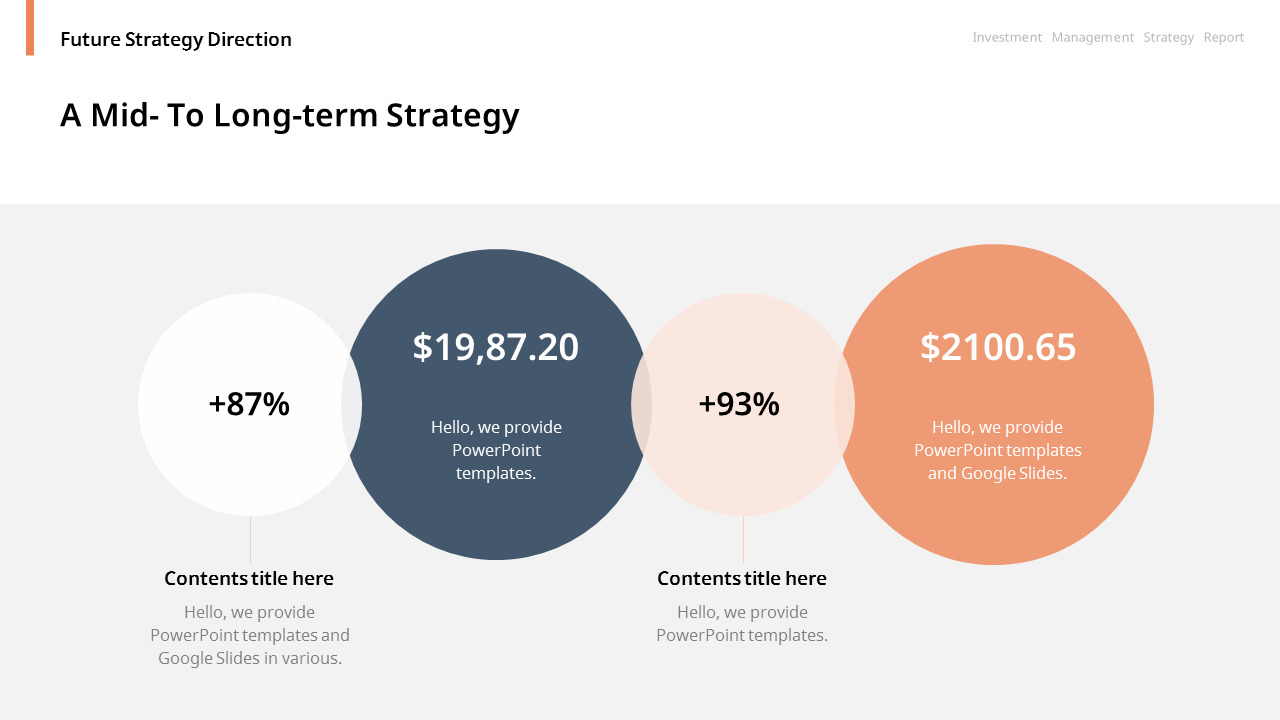Click the Investment label in the header

pos(1007,38)
